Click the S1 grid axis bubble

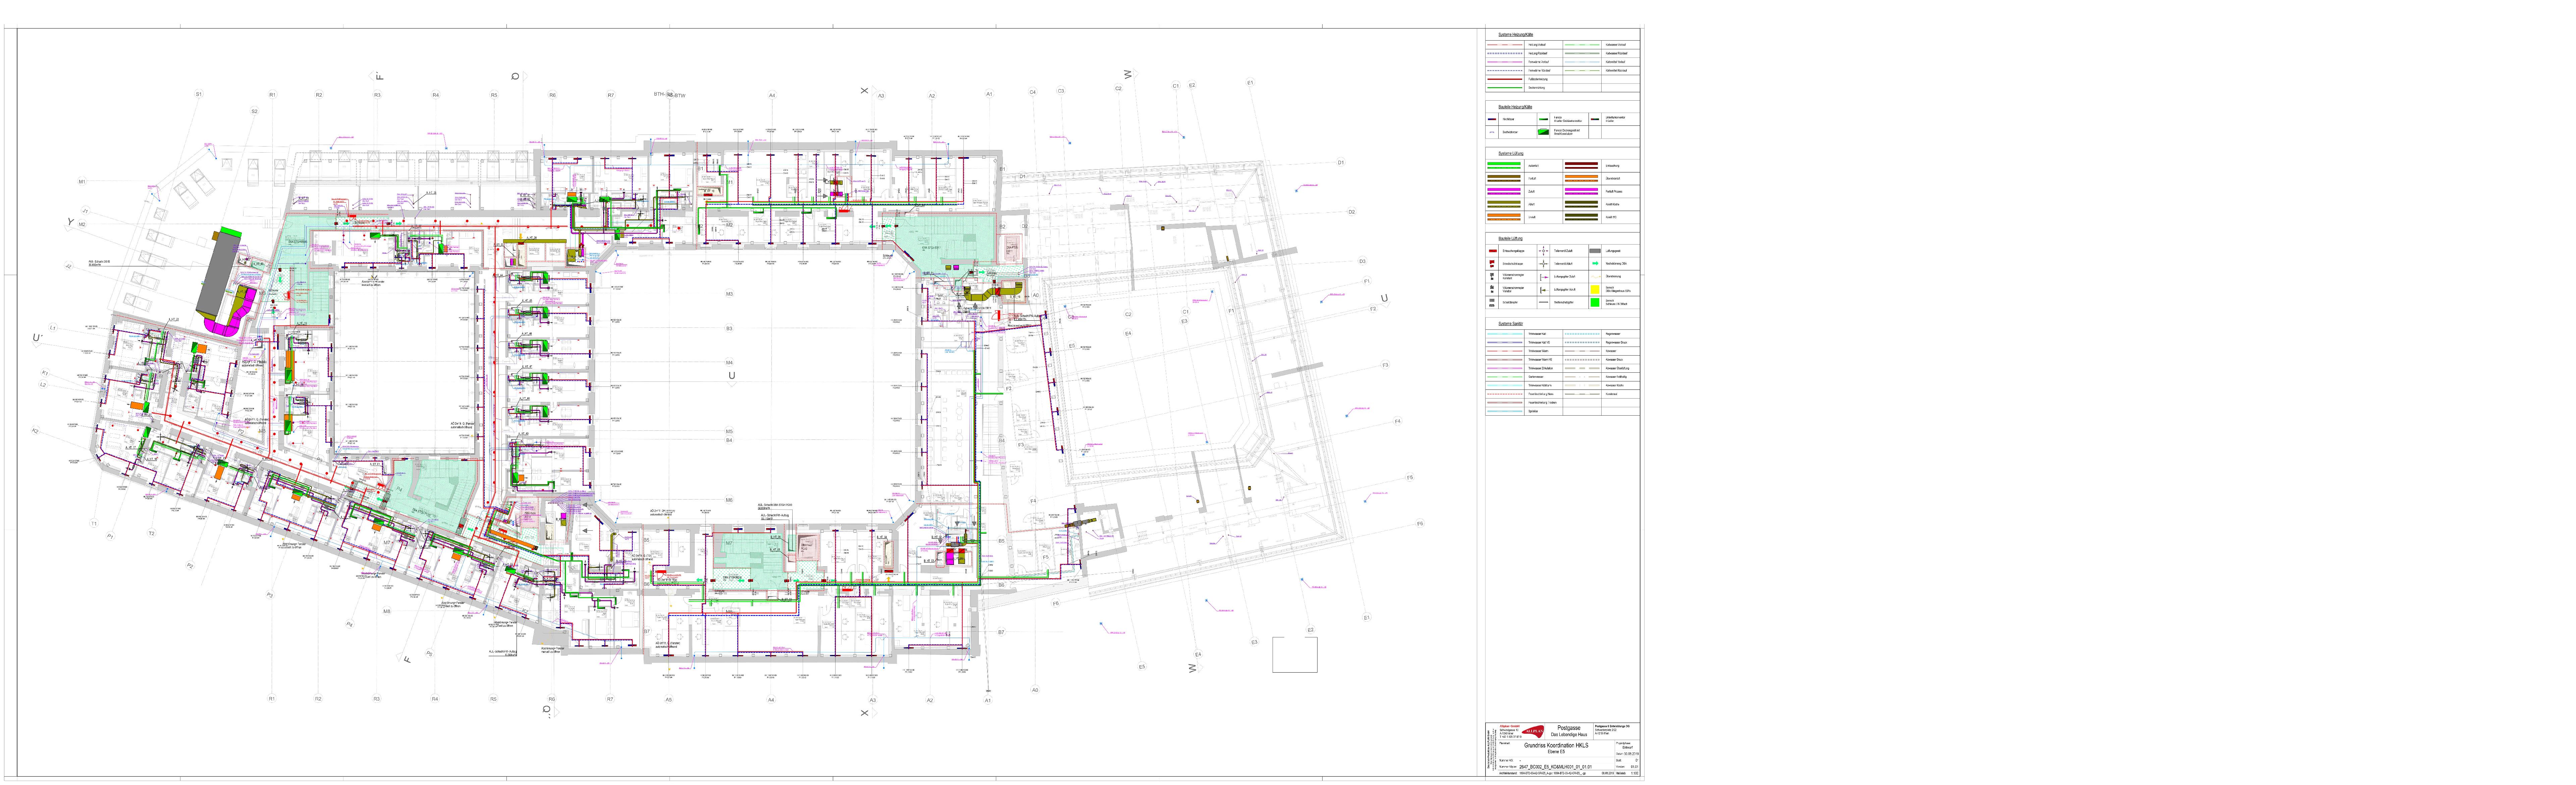pyautogui.click(x=199, y=94)
